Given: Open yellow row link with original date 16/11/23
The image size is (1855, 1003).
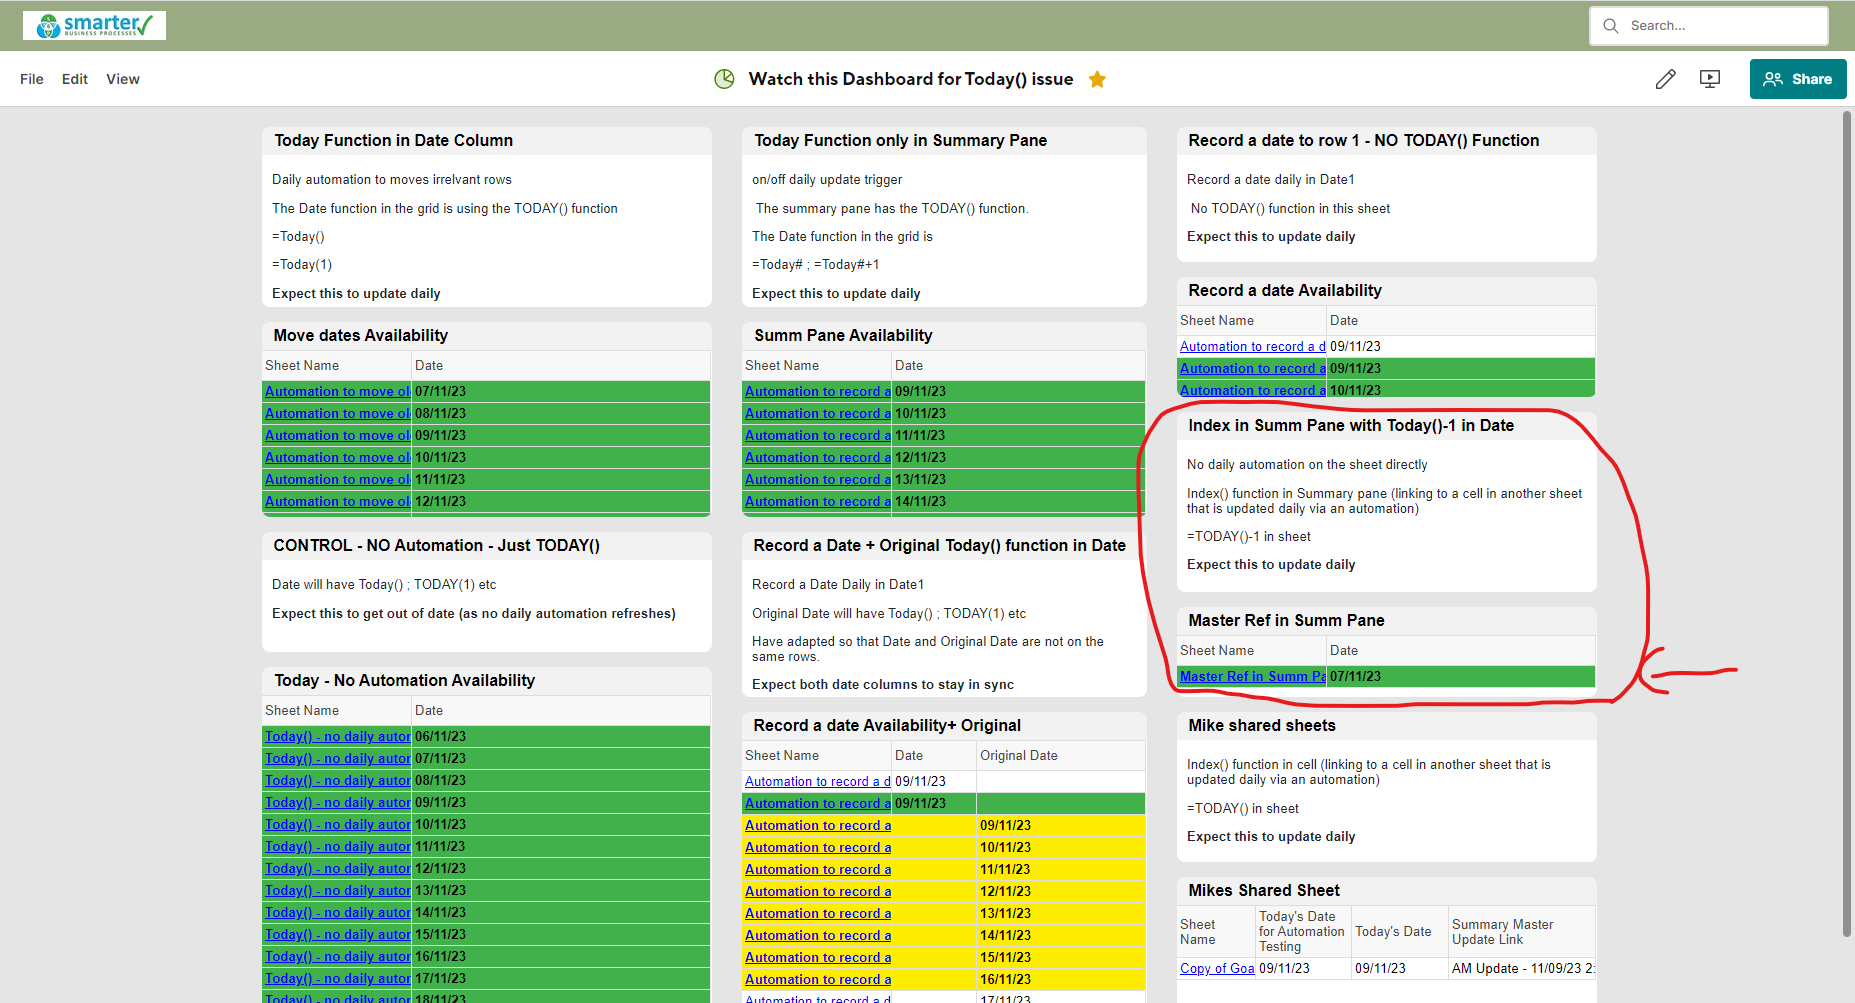Looking at the screenshot, I should [x=817, y=980].
